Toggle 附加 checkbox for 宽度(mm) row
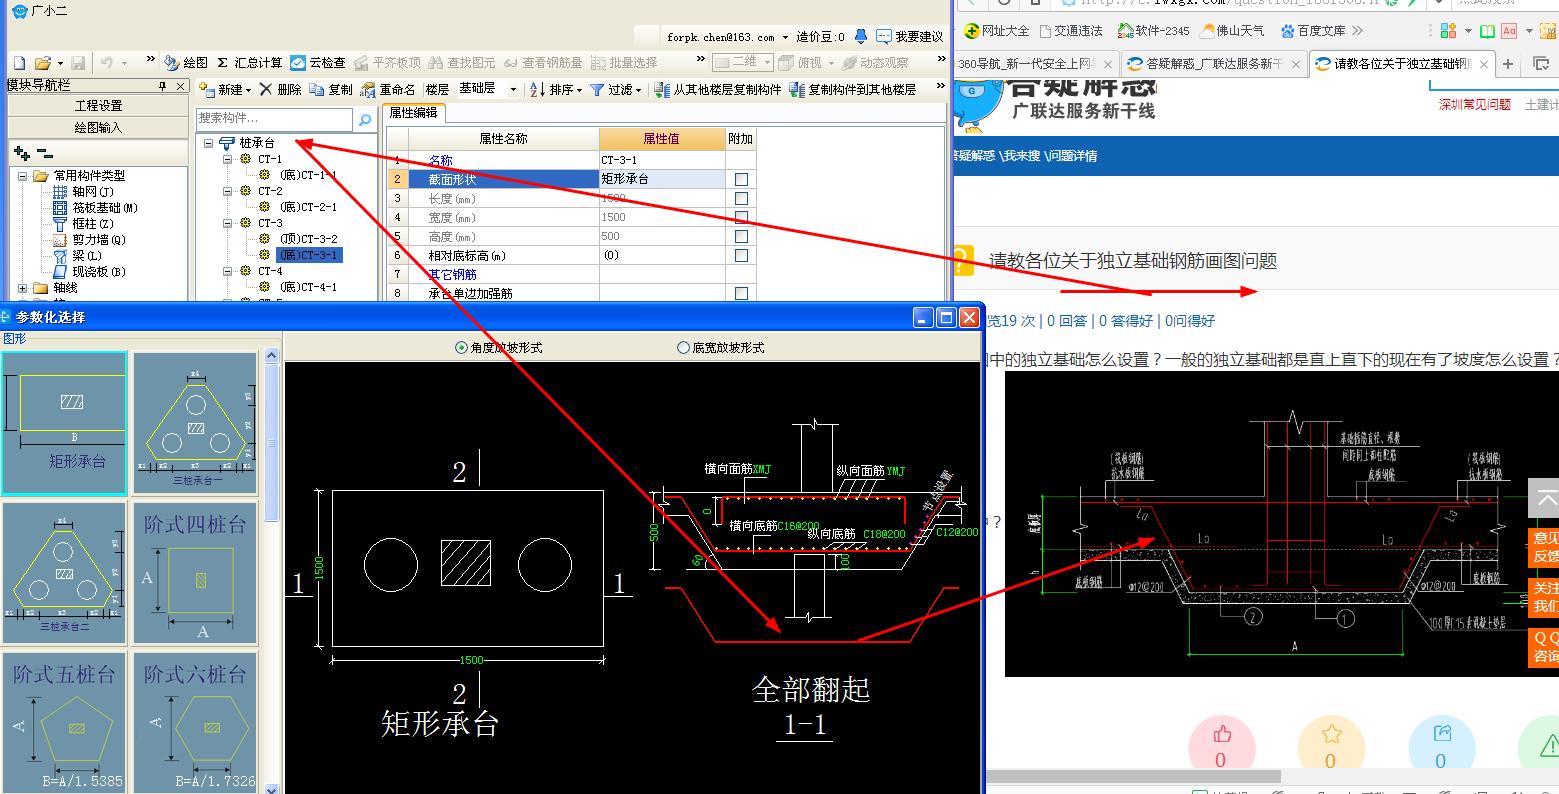 pyautogui.click(x=741, y=217)
